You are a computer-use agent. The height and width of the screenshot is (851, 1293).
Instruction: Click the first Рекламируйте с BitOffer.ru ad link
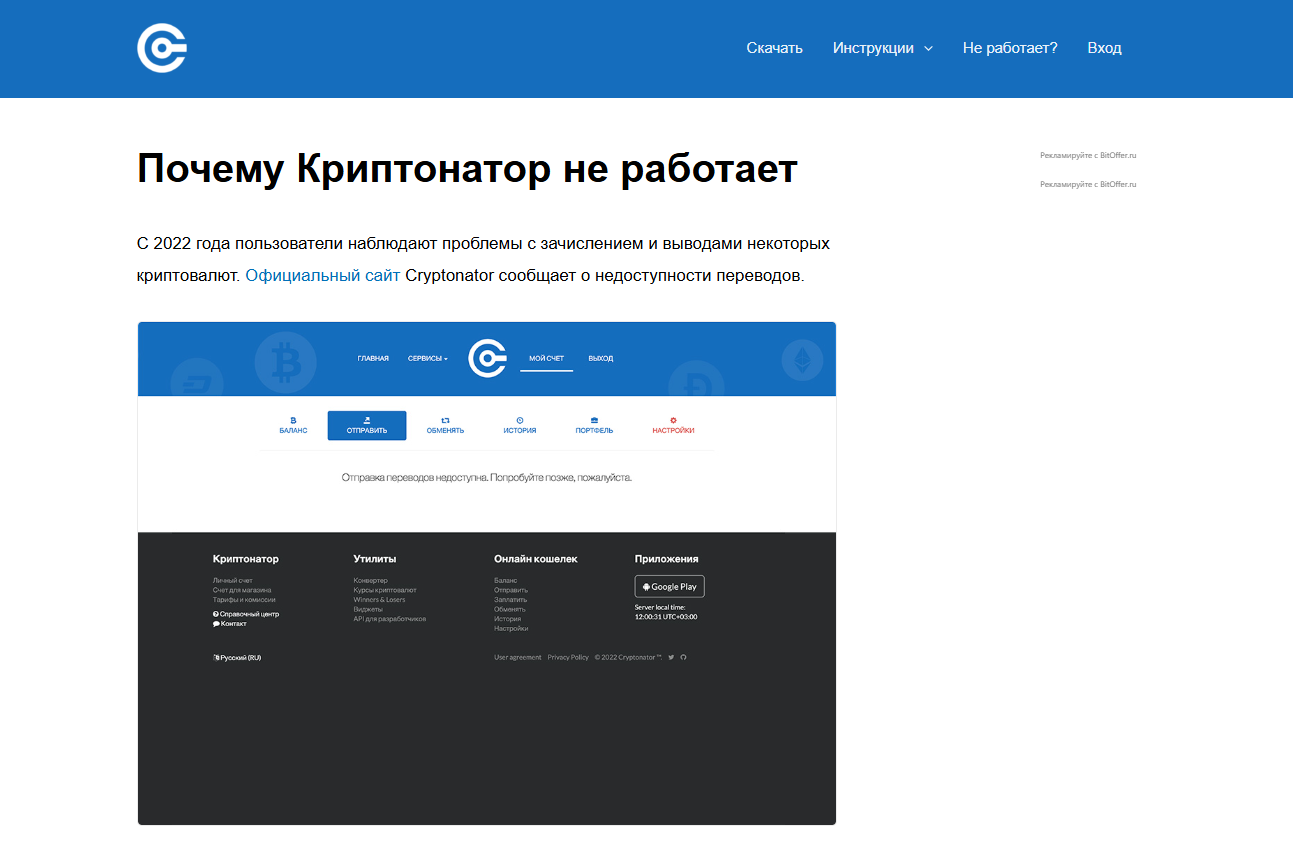click(x=1088, y=155)
